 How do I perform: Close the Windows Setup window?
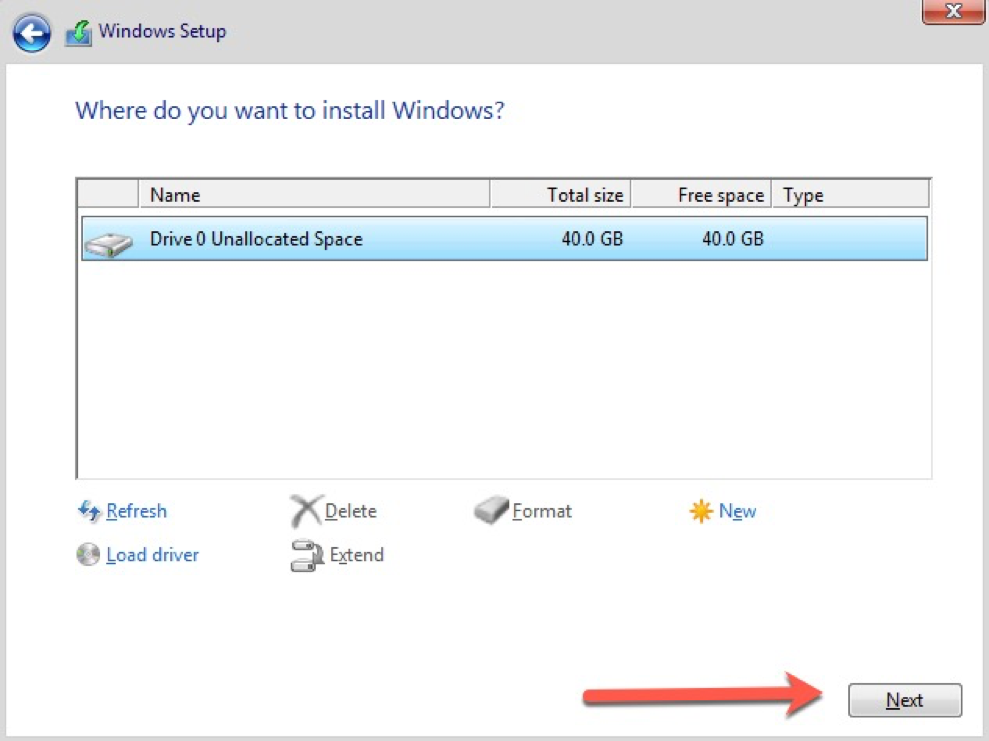pos(954,11)
